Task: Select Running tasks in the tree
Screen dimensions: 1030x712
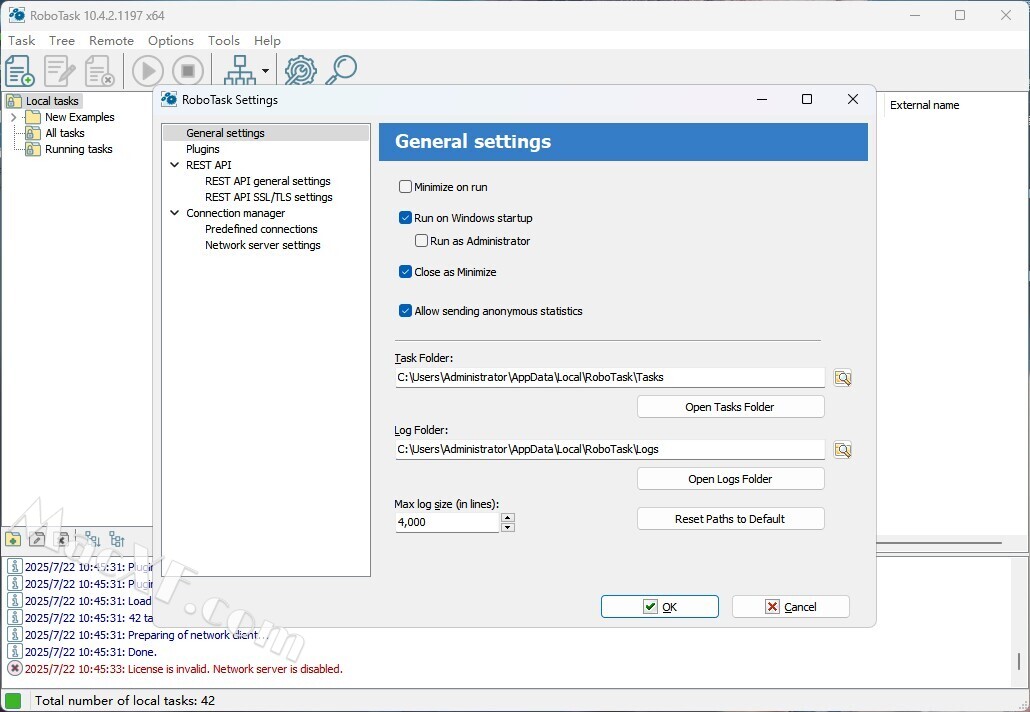Action: click(79, 149)
